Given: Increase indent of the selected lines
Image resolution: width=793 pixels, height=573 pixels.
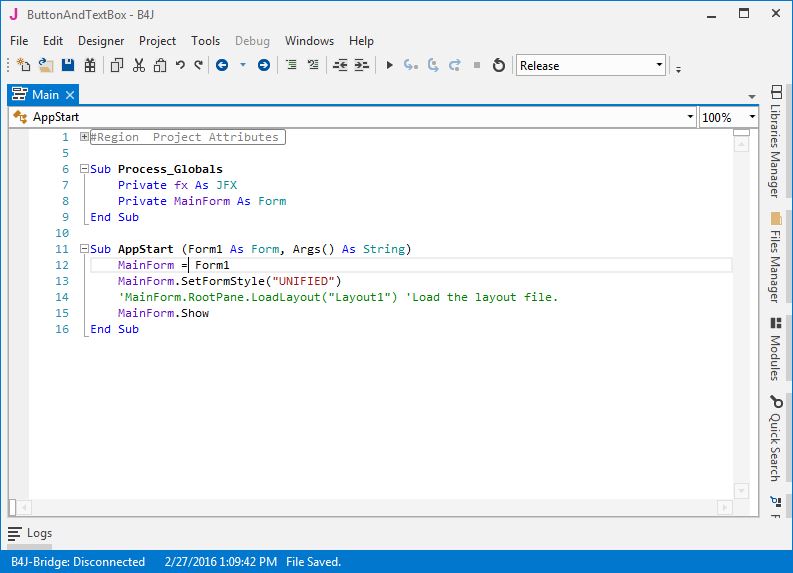Looking at the screenshot, I should coord(362,65).
